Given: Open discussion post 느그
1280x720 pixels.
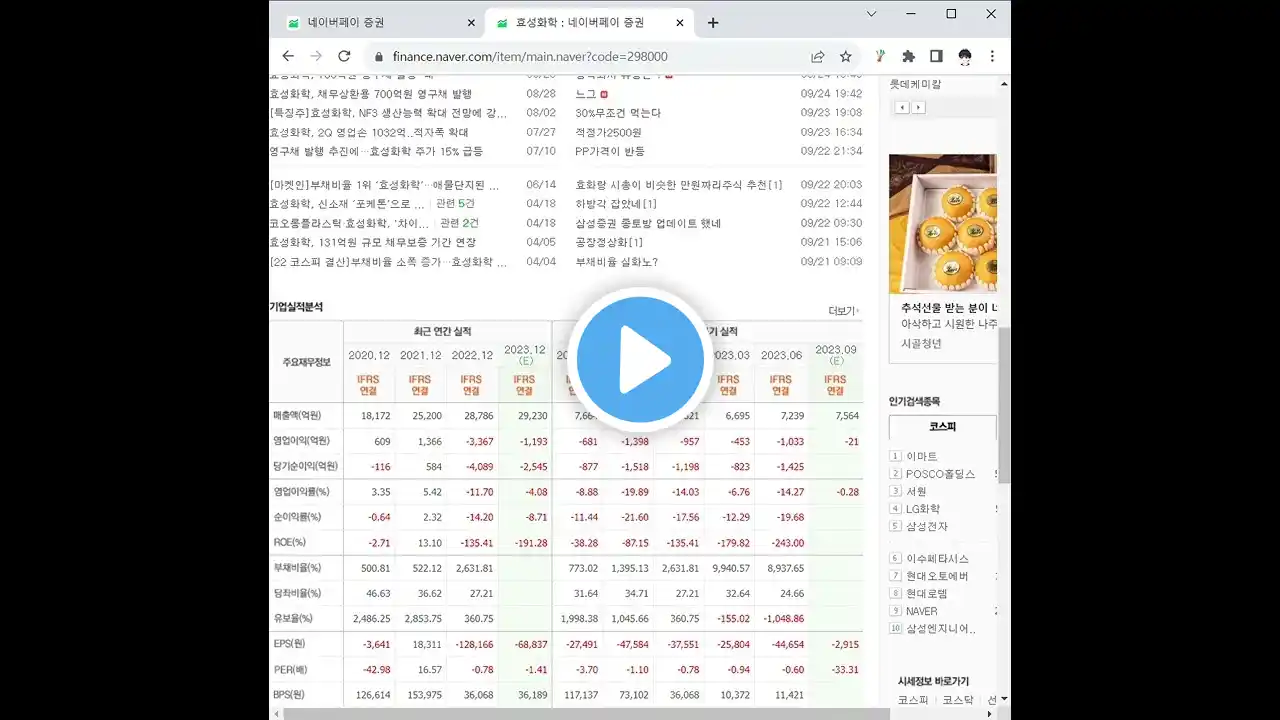Looking at the screenshot, I should coord(586,94).
